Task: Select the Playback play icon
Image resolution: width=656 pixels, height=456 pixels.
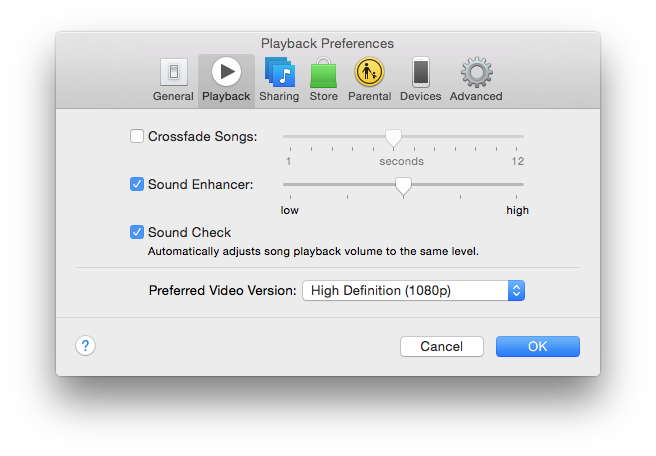Action: [226, 73]
